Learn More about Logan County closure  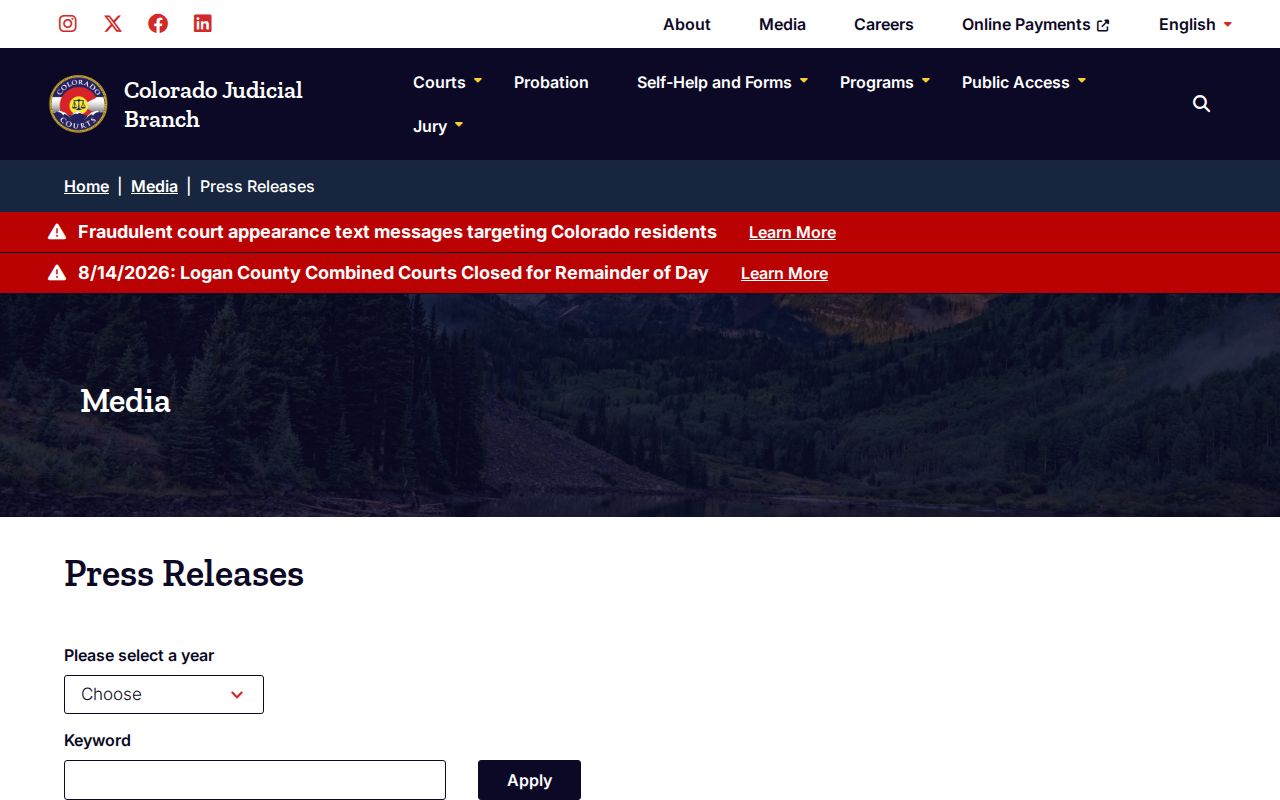pos(784,273)
